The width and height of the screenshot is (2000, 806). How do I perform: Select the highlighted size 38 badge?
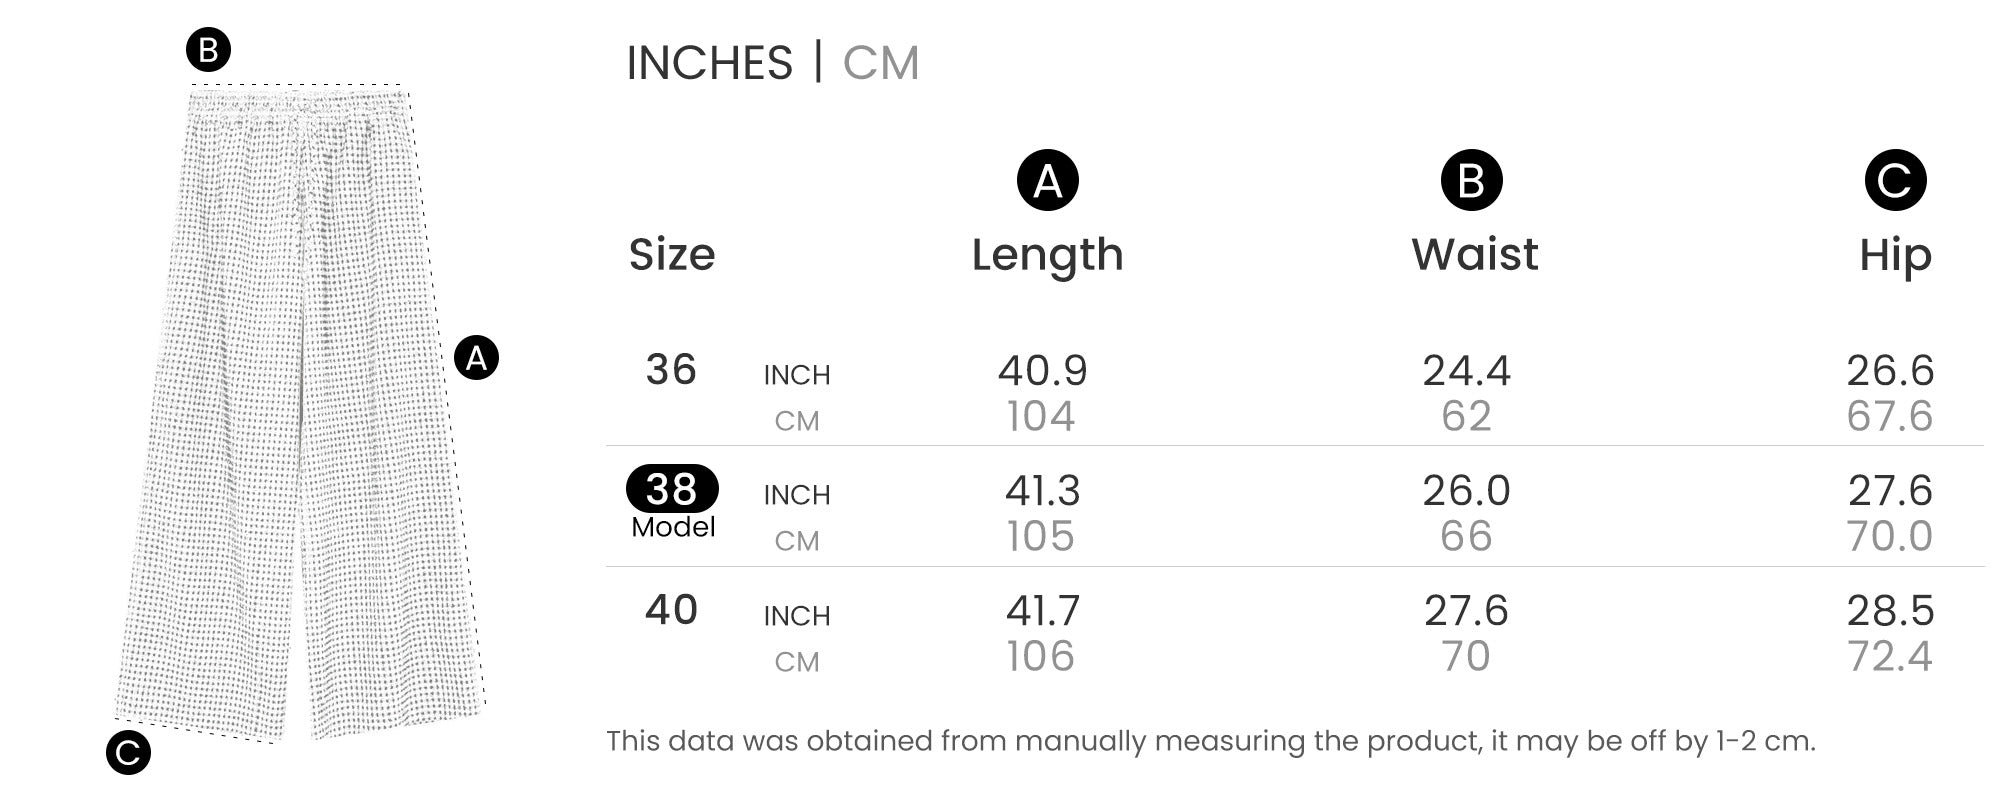672,489
